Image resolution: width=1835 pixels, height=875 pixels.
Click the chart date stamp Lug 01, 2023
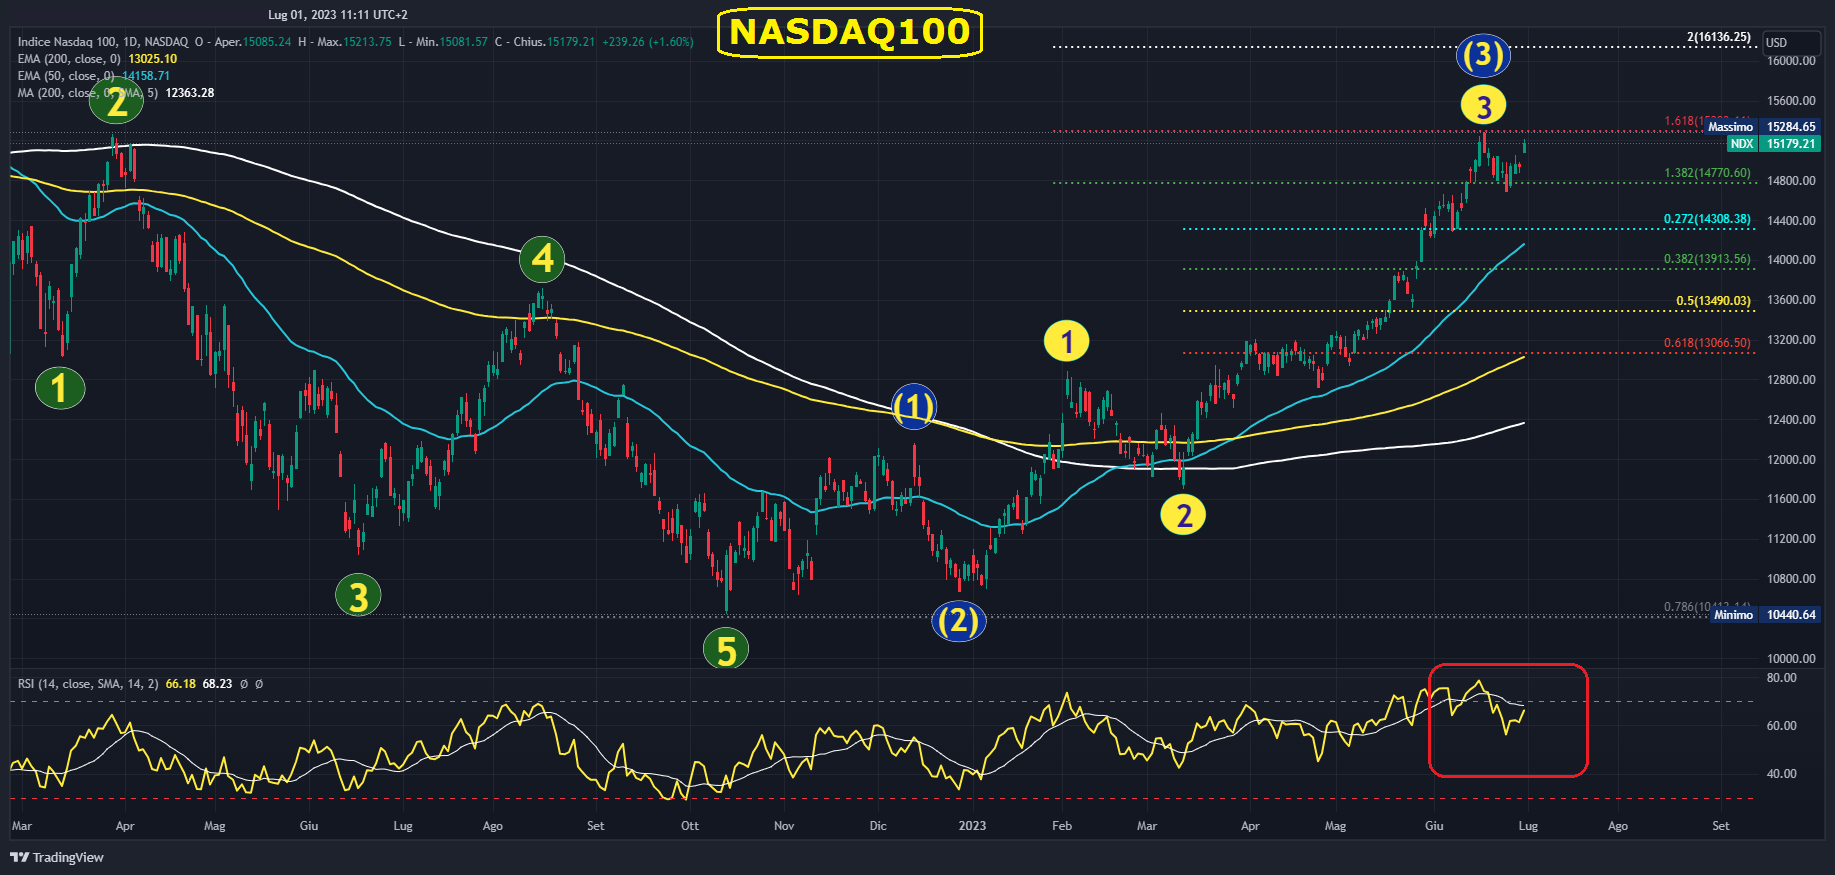click(338, 15)
